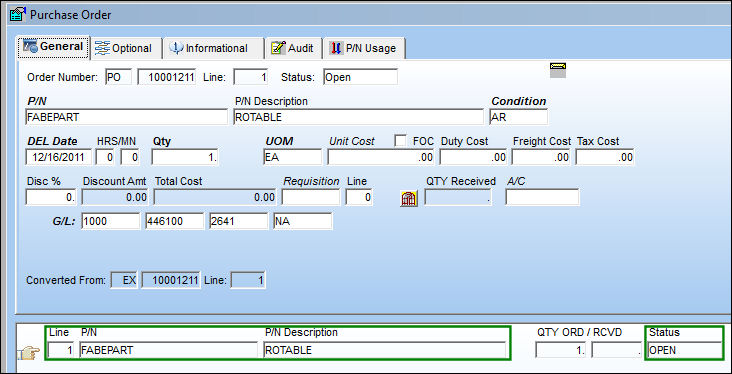Viewport: 732px width, 374px height.
Task: Click the Unit Cost input field
Action: [381, 157]
